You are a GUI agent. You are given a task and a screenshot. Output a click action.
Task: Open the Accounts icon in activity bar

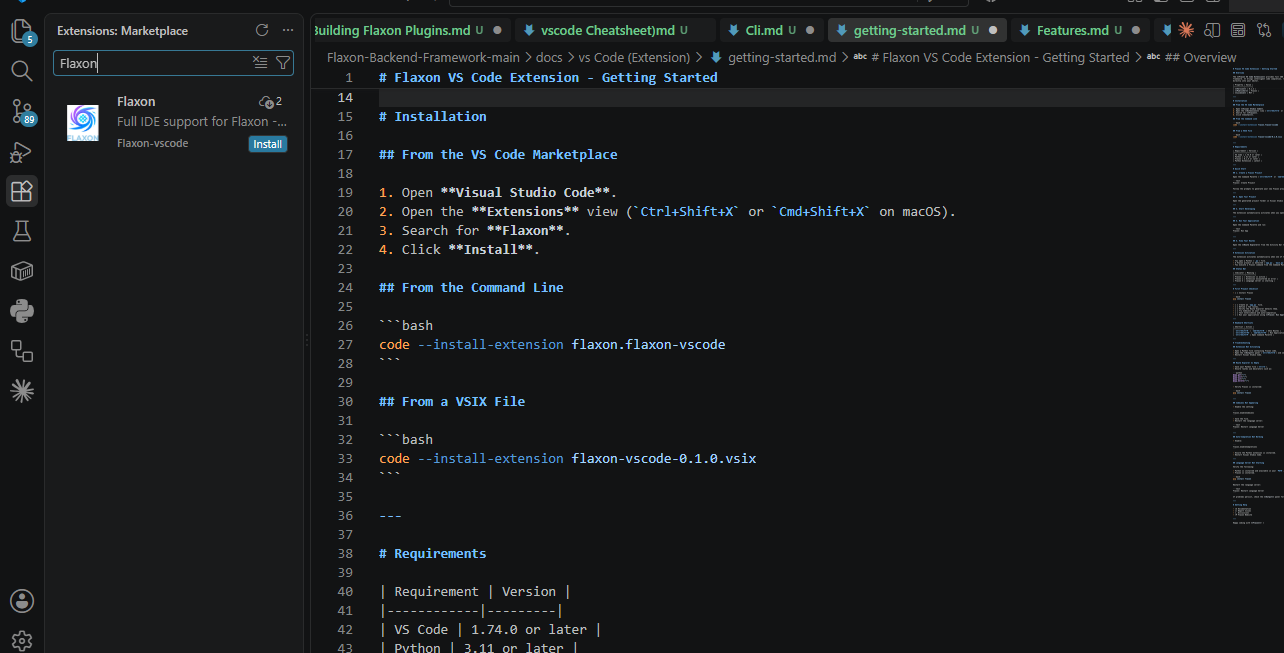[21, 600]
